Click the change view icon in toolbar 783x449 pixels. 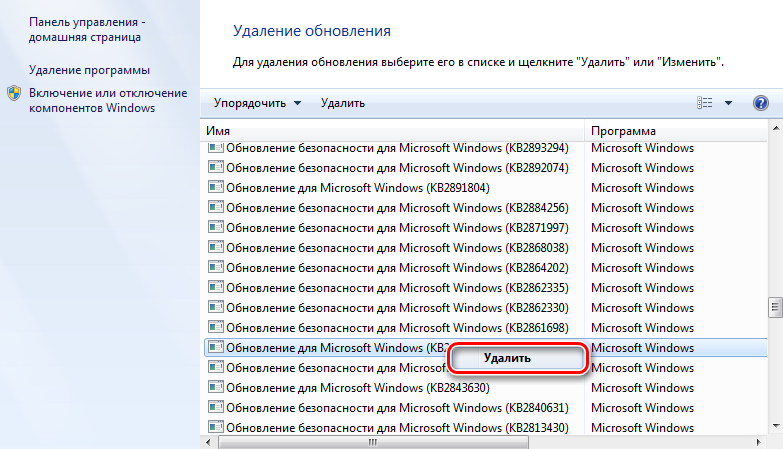coord(704,103)
